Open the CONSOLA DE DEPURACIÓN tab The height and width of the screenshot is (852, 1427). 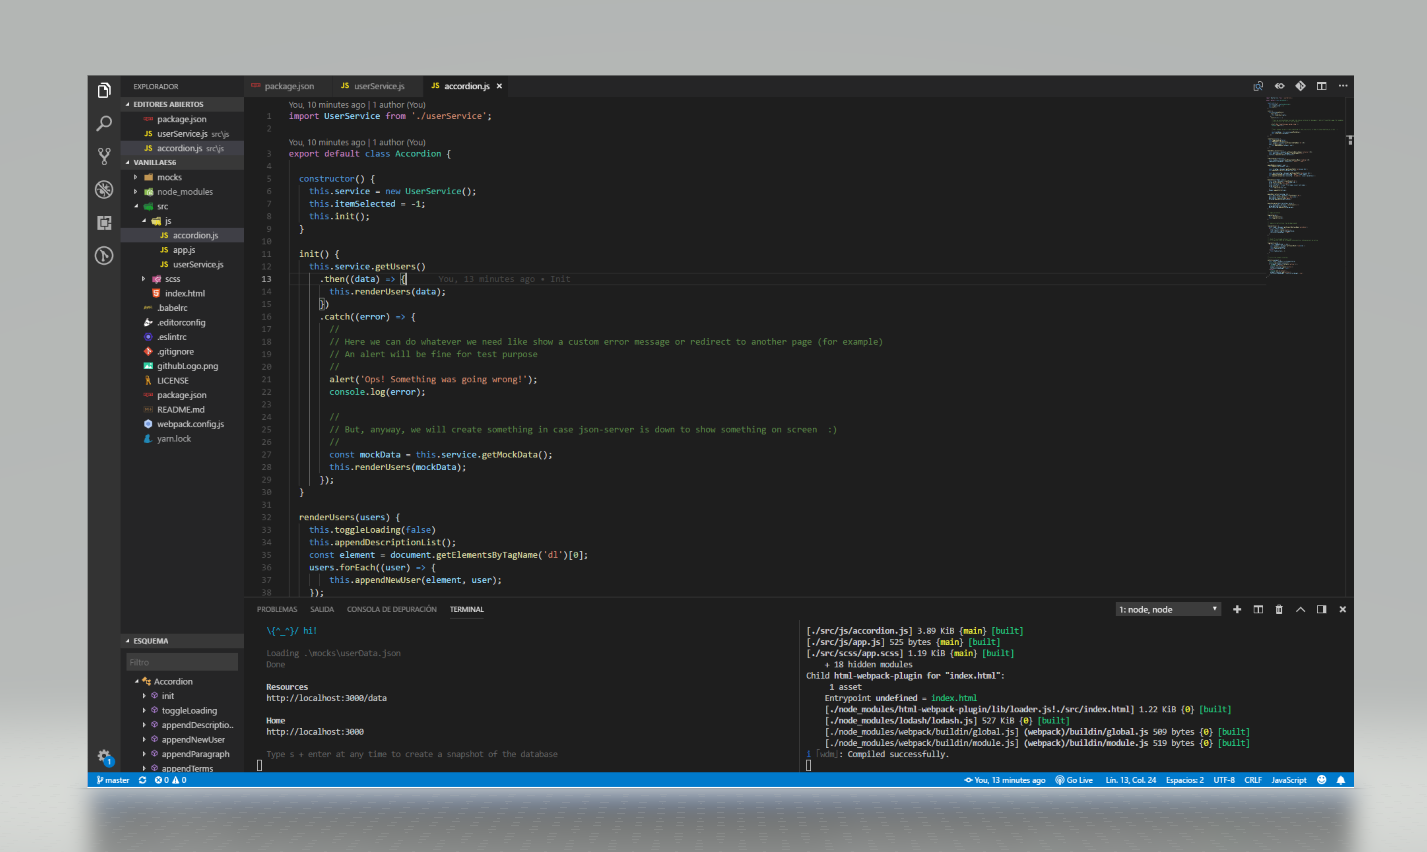coord(392,609)
